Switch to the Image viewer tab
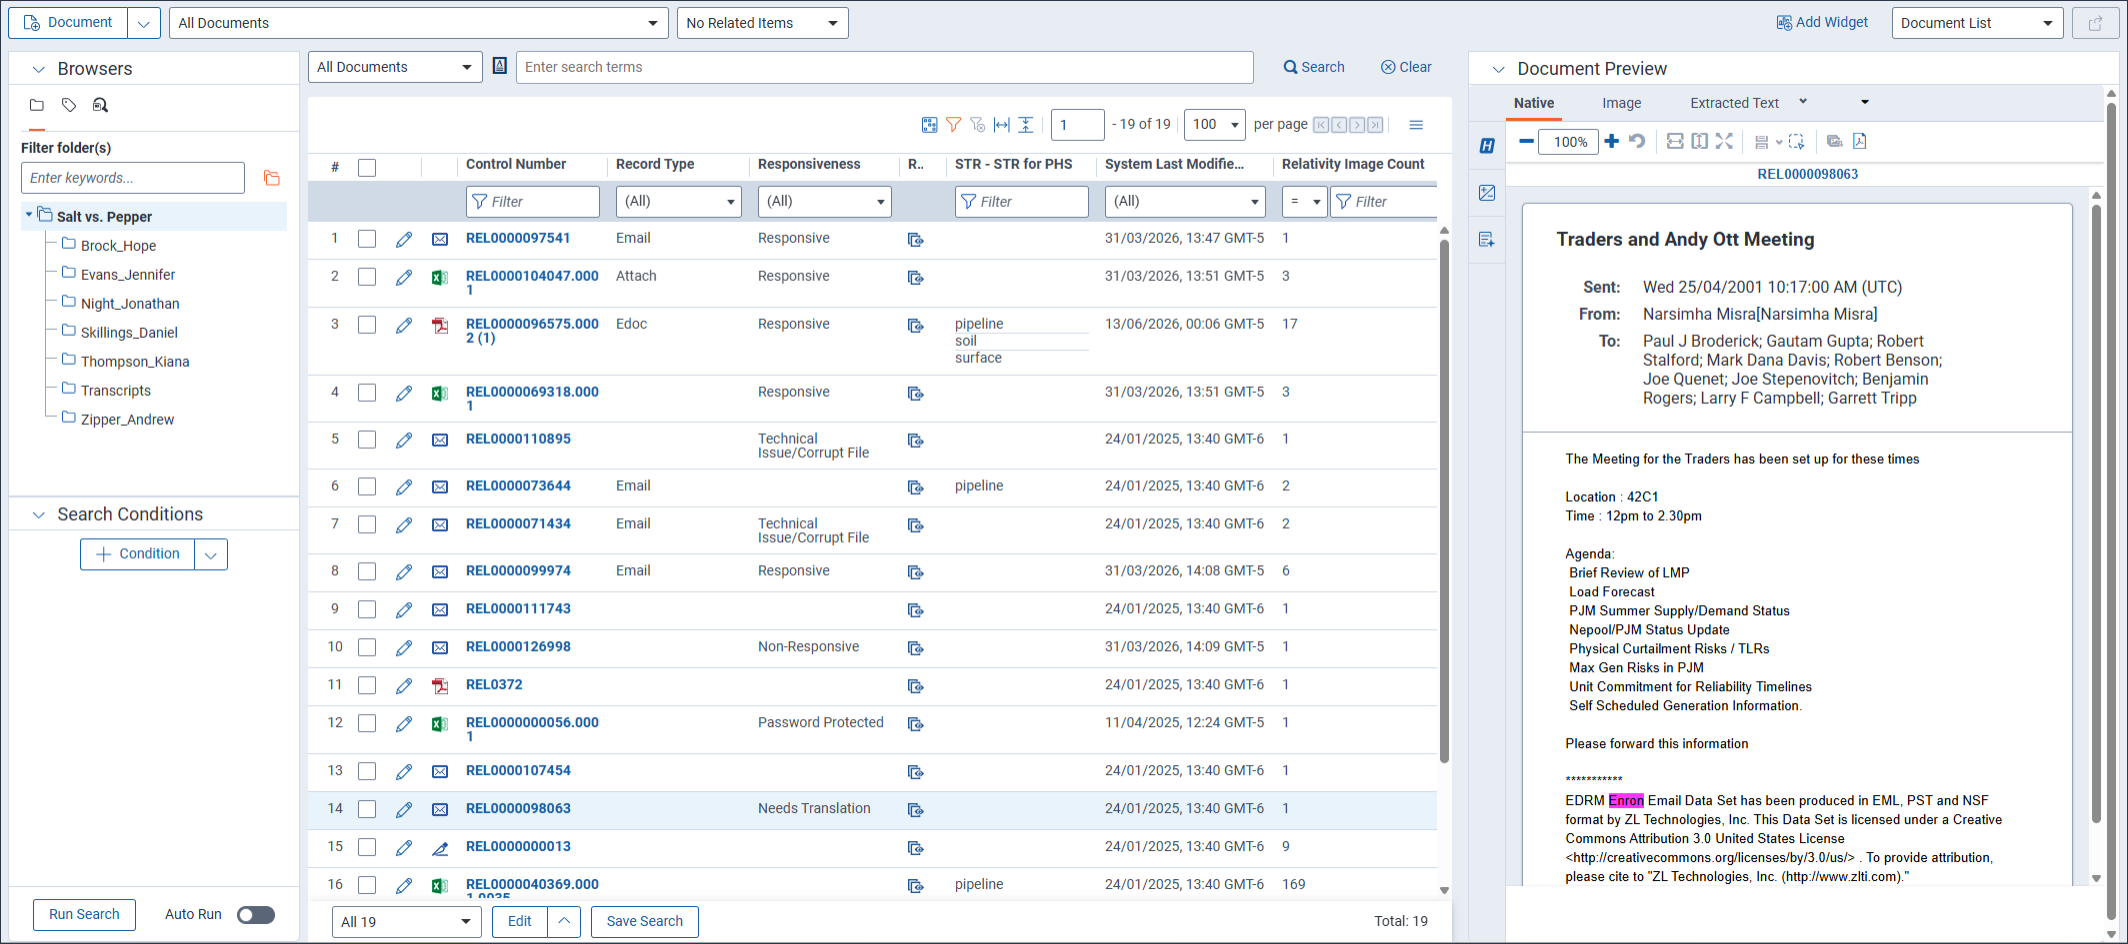The width and height of the screenshot is (2128, 944). 1621,103
